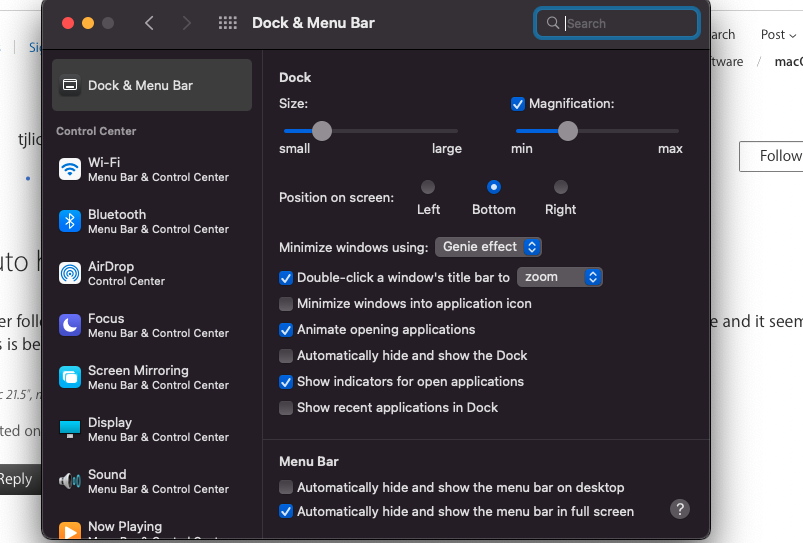Disable the Magnification checkbox

tap(518, 104)
